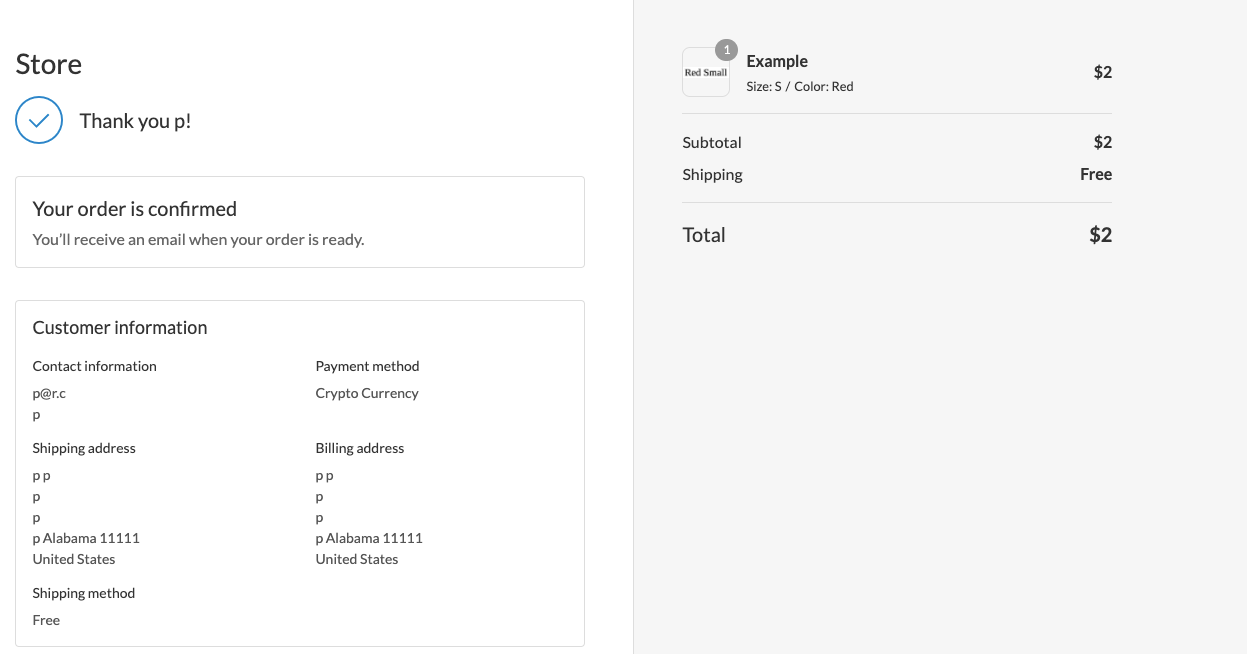Select the Store logo heading
The height and width of the screenshot is (654, 1247).
coord(48,64)
